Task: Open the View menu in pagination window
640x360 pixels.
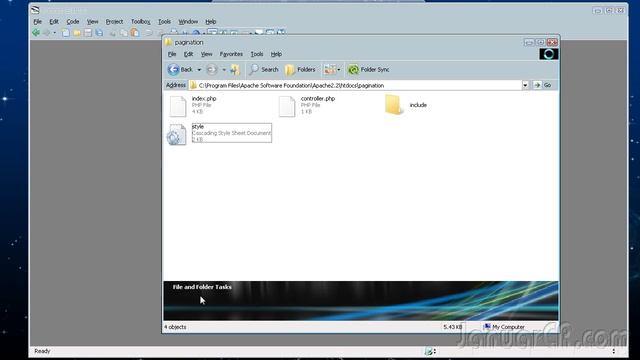Action: (x=207, y=54)
